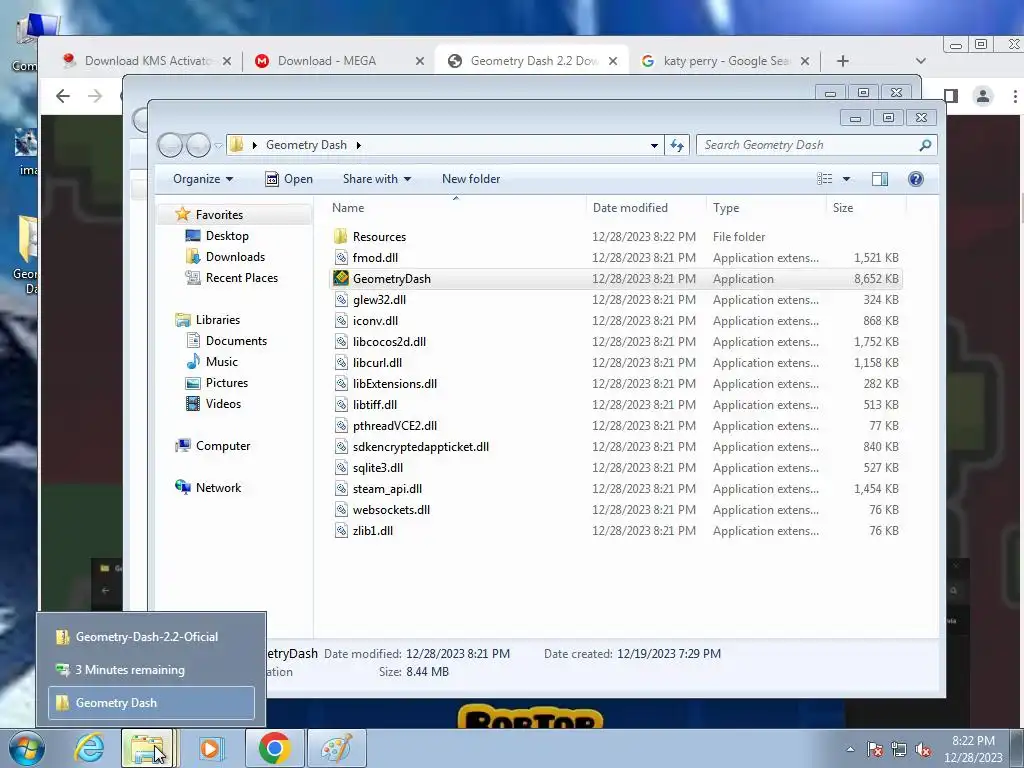
Task: Select Geometry Dash window in taskbar list
Action: point(152,703)
